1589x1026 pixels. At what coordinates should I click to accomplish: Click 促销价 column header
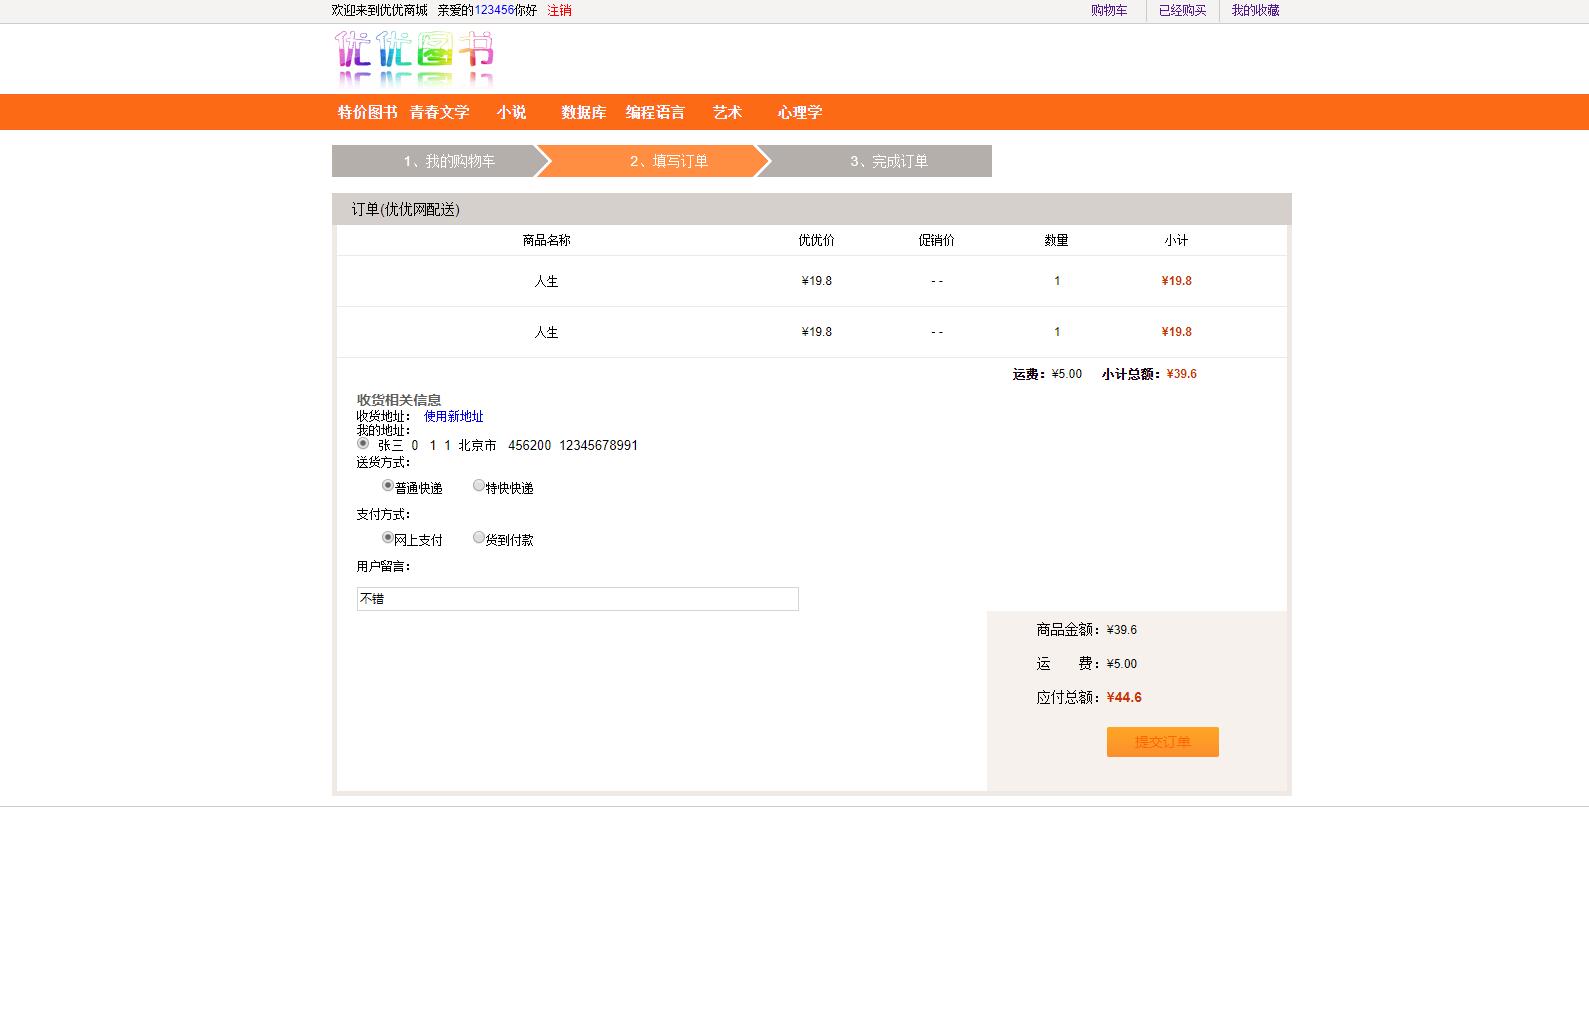click(x=936, y=241)
